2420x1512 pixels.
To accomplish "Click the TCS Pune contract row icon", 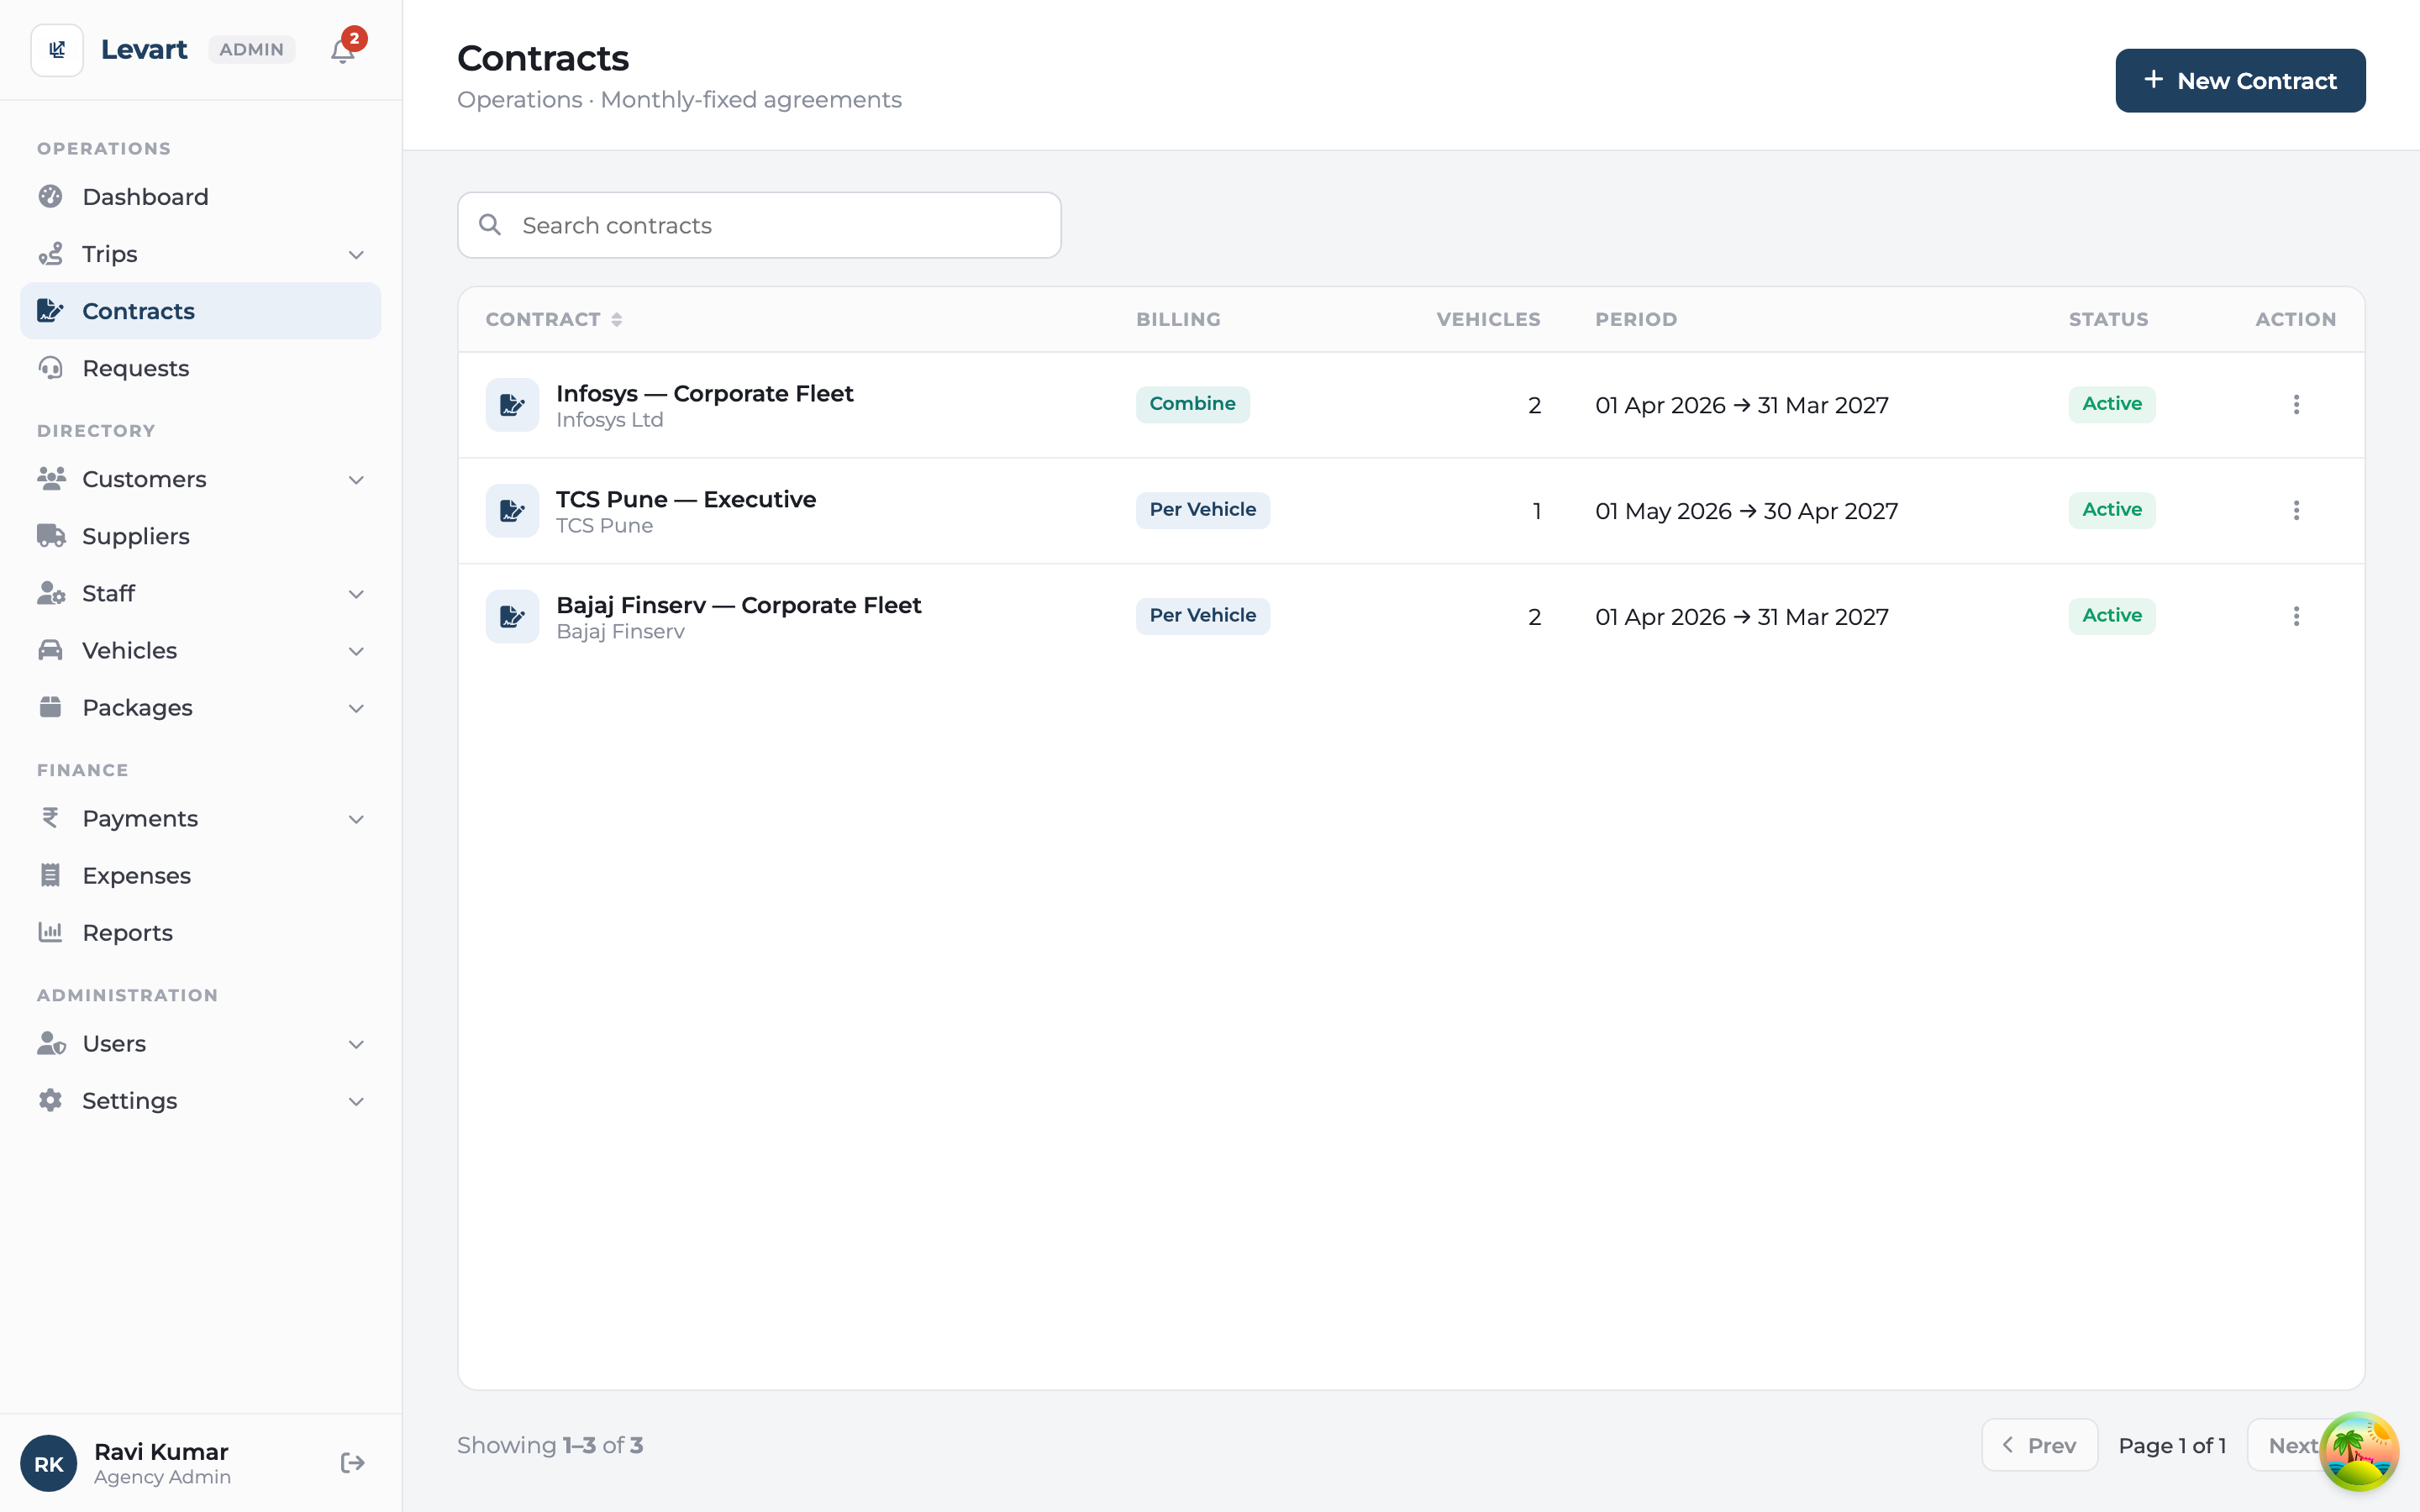I will 512,511.
